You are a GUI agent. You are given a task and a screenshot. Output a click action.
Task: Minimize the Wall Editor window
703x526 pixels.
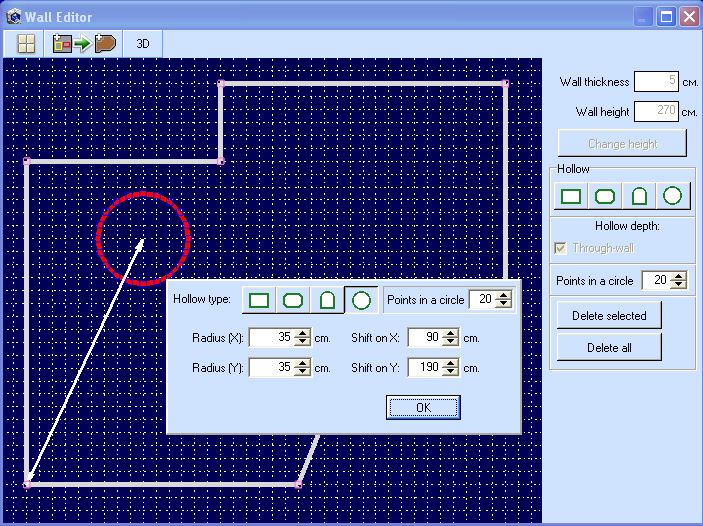click(643, 17)
